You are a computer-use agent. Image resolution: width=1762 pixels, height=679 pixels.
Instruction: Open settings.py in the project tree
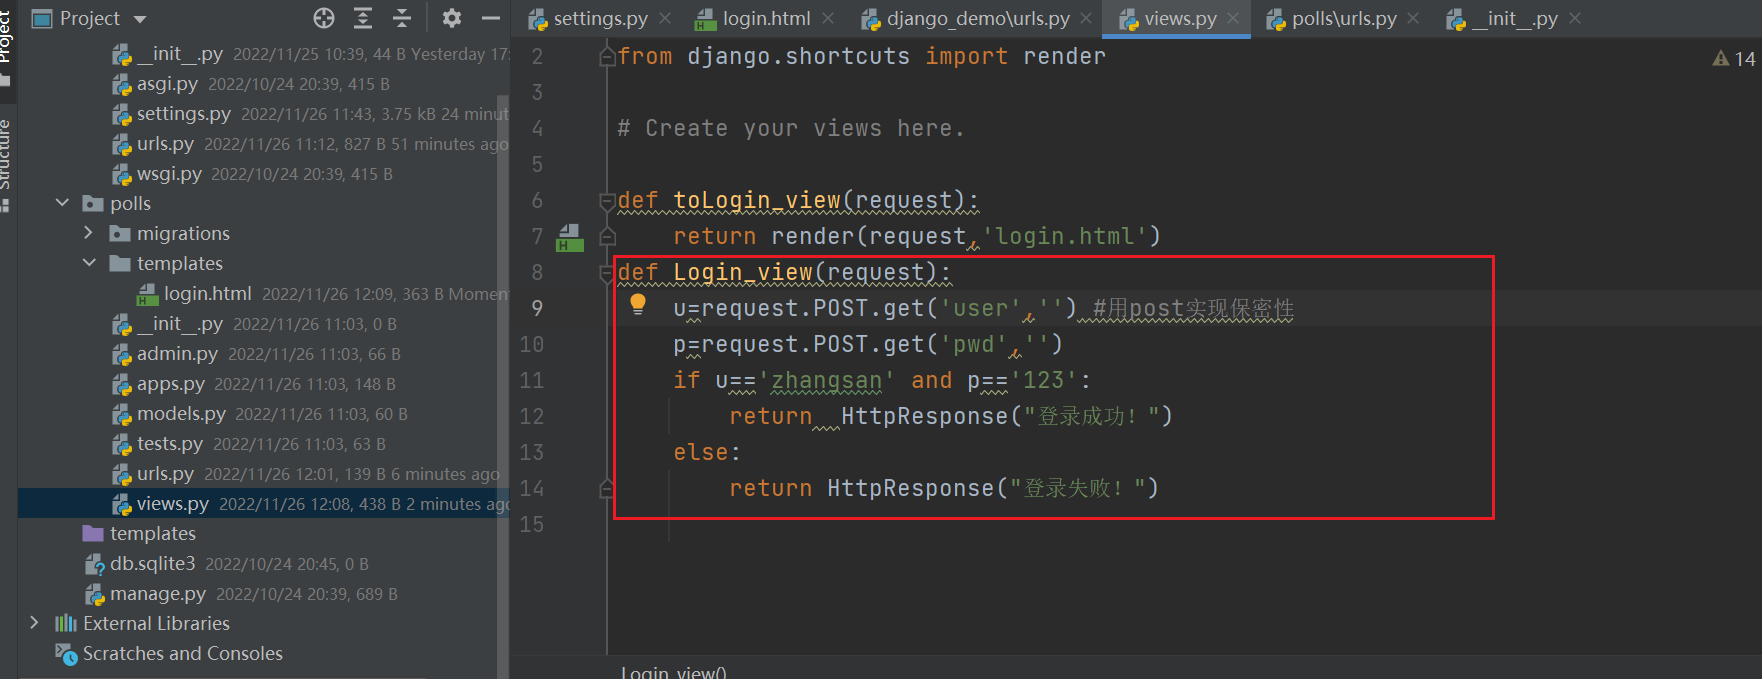(x=184, y=114)
